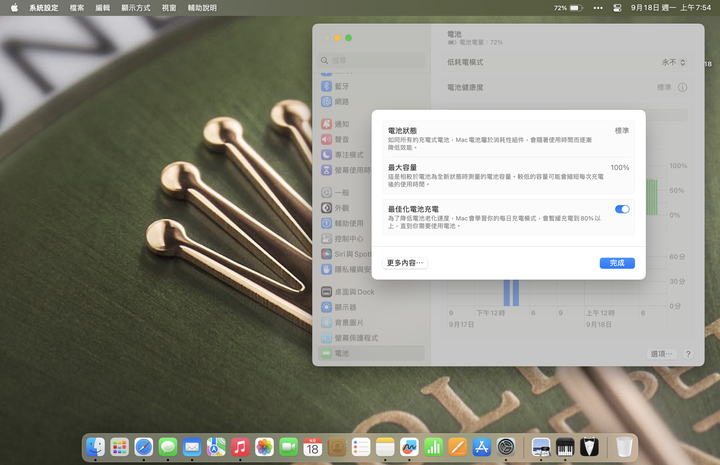The width and height of the screenshot is (720, 465).
Task: Click the 電池狀態 row text
Action: coord(402,131)
